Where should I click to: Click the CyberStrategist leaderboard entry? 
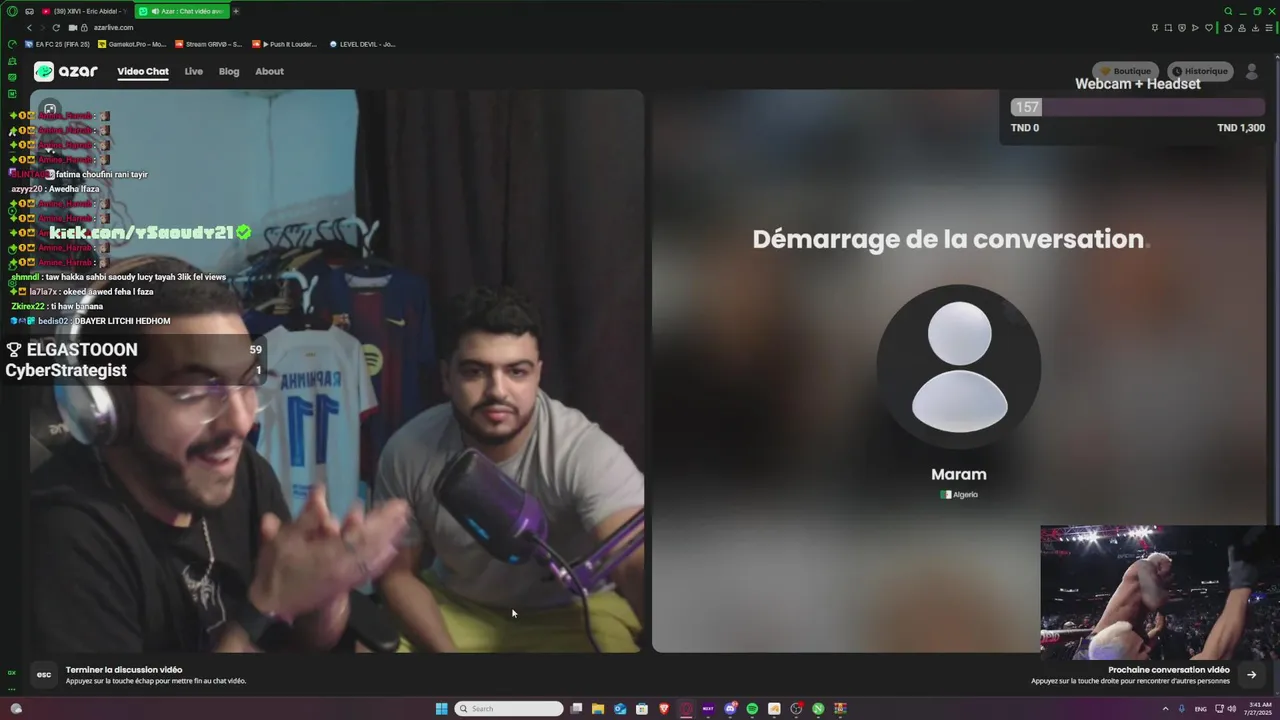point(134,370)
